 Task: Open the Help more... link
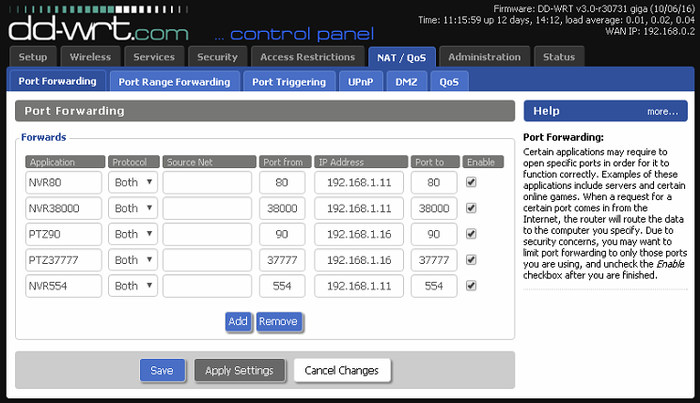point(662,112)
